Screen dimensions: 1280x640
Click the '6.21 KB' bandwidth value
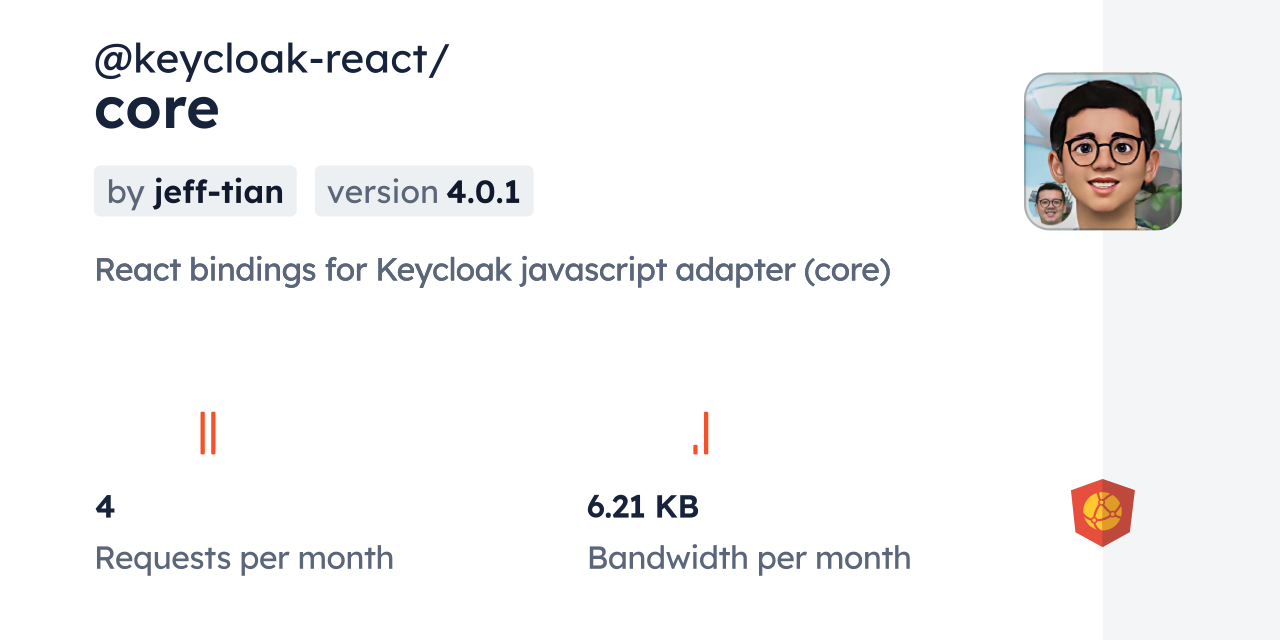tap(643, 507)
